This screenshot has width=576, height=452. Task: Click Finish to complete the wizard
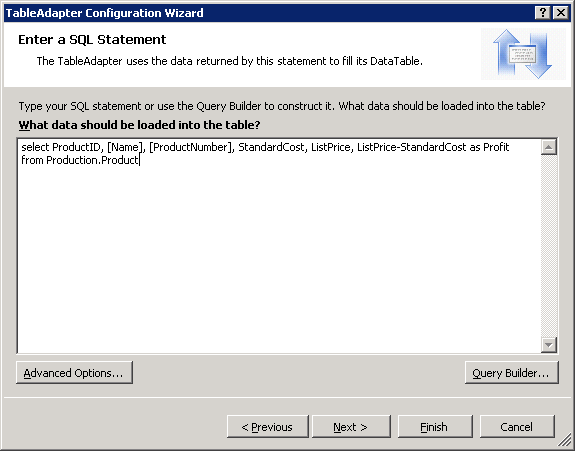click(x=435, y=427)
